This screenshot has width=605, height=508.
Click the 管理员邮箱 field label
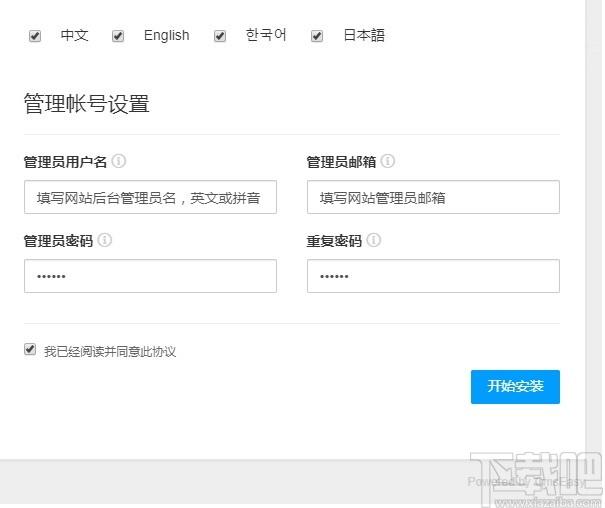[x=341, y=161]
